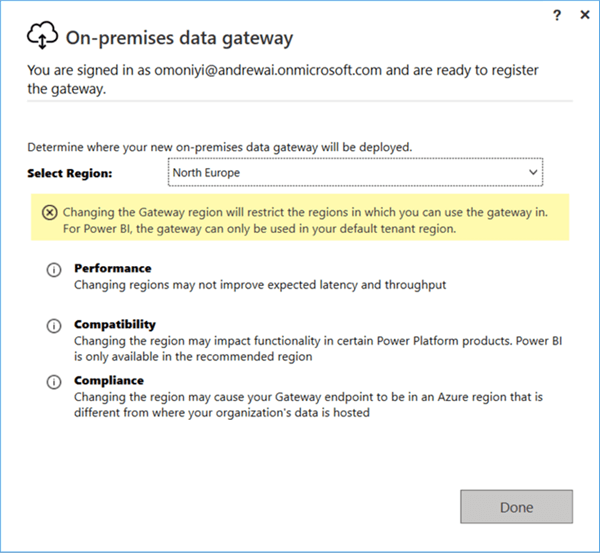
Task: Select the Performance heading
Action: pos(112,268)
